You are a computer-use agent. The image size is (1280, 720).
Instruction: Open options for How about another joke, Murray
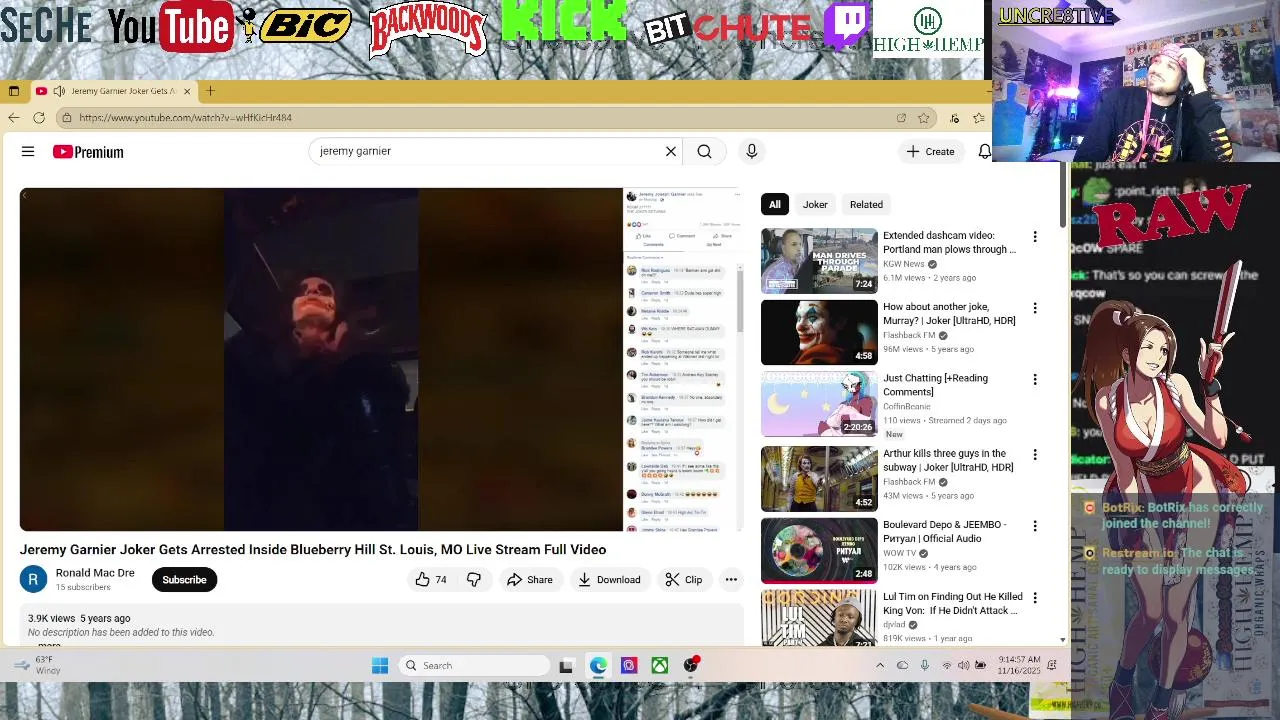(x=1035, y=308)
